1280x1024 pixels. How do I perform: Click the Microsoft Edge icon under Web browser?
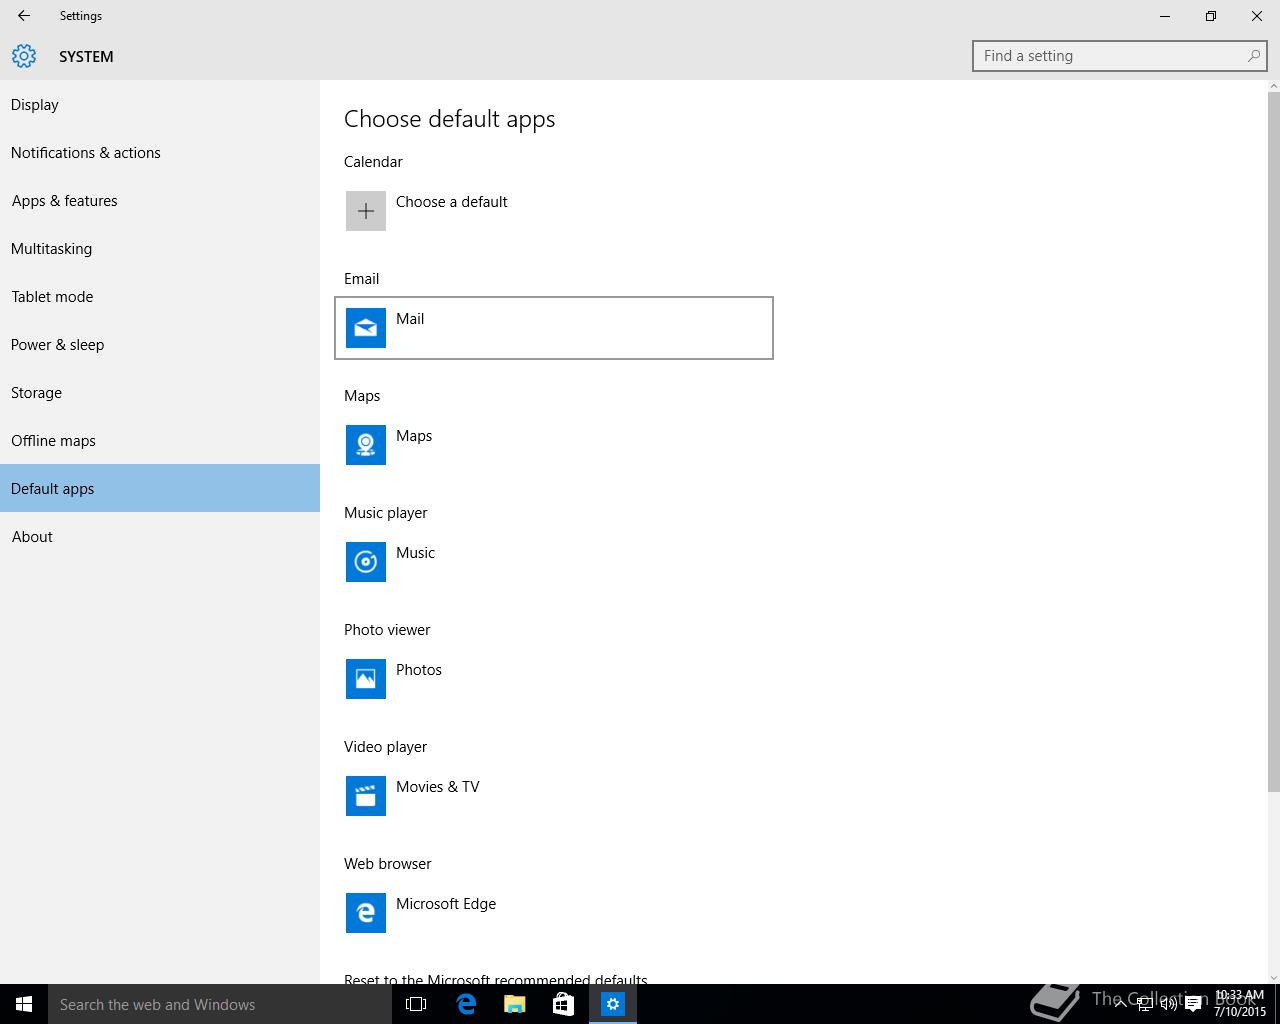(x=366, y=913)
